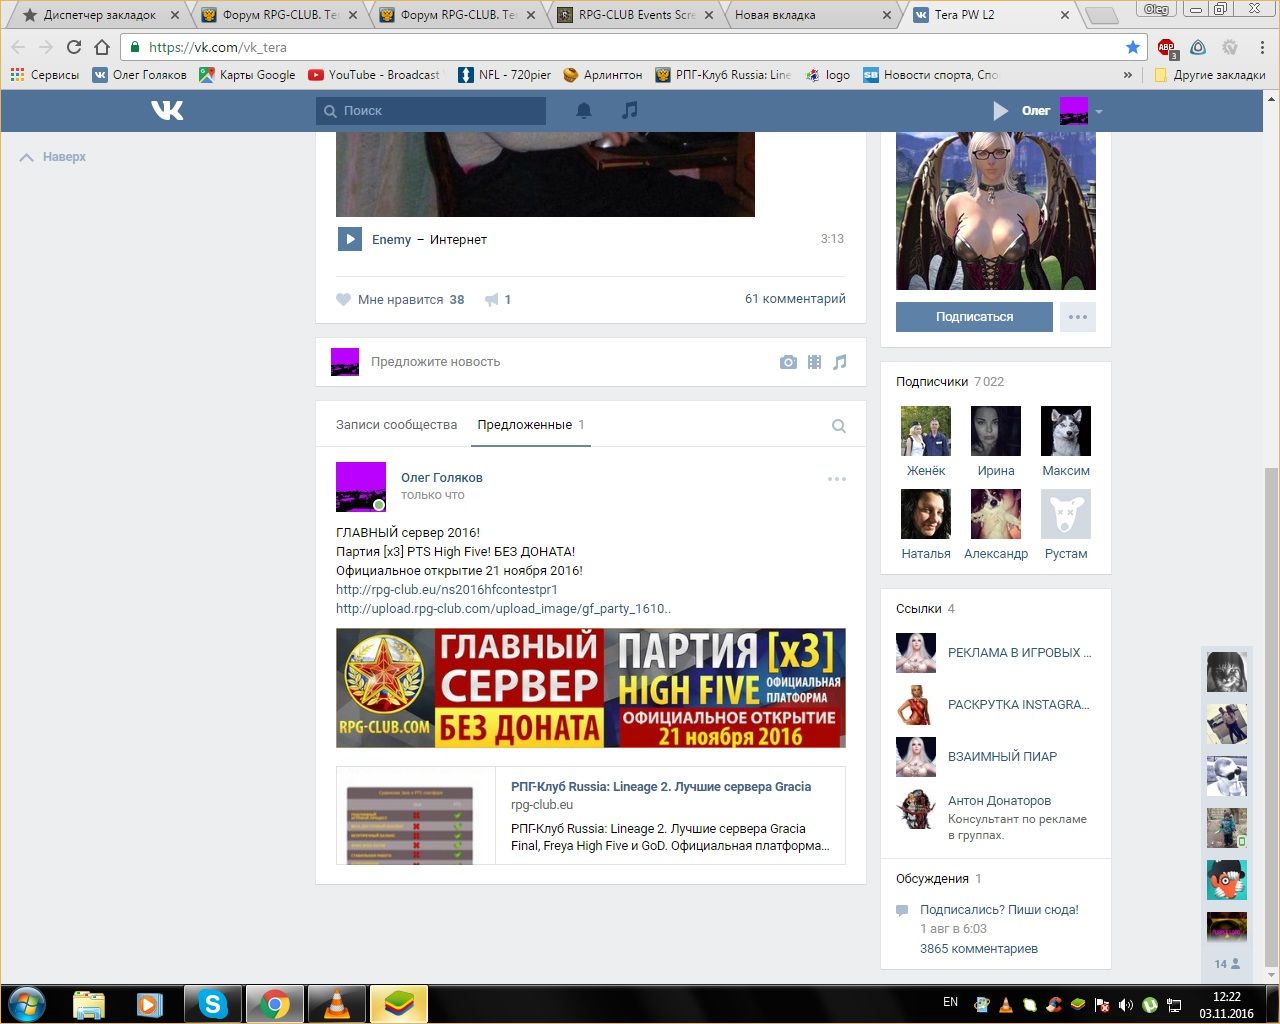
Task: Open three-dots menu beside Подписаться button
Action: [x=1077, y=317]
